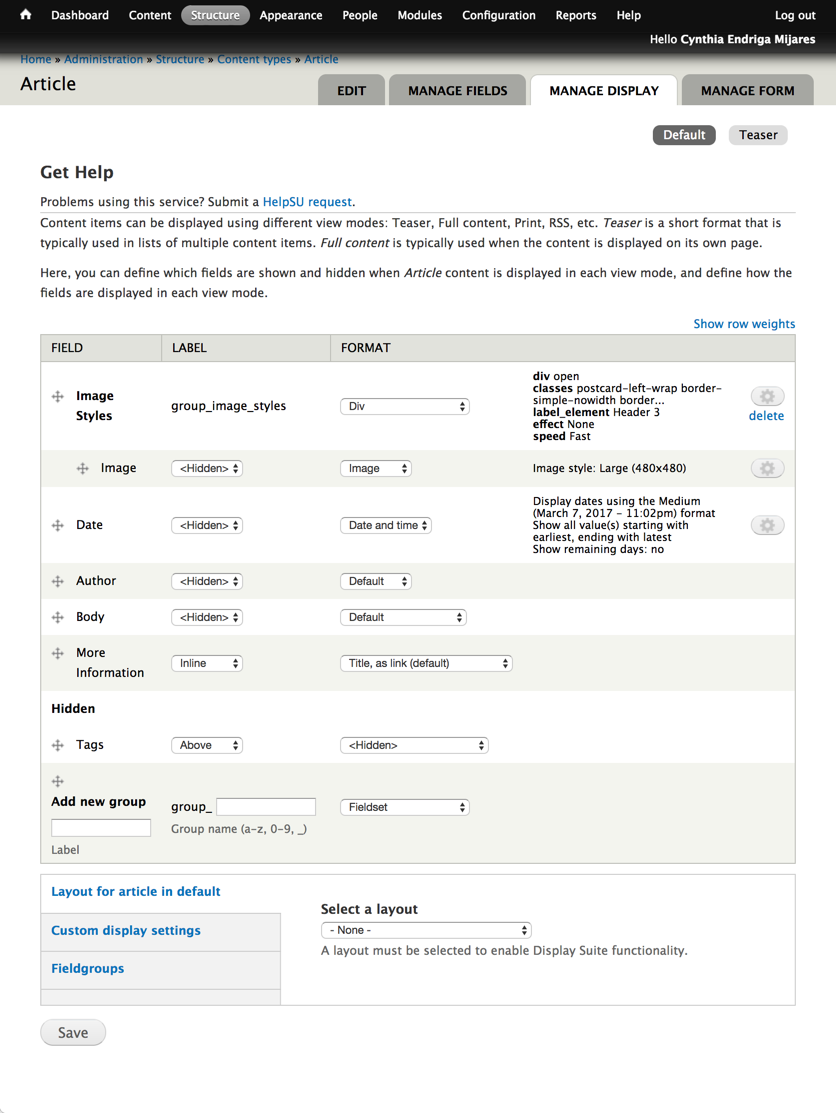Open the HelpSU request link
836x1113 pixels.
click(x=307, y=202)
